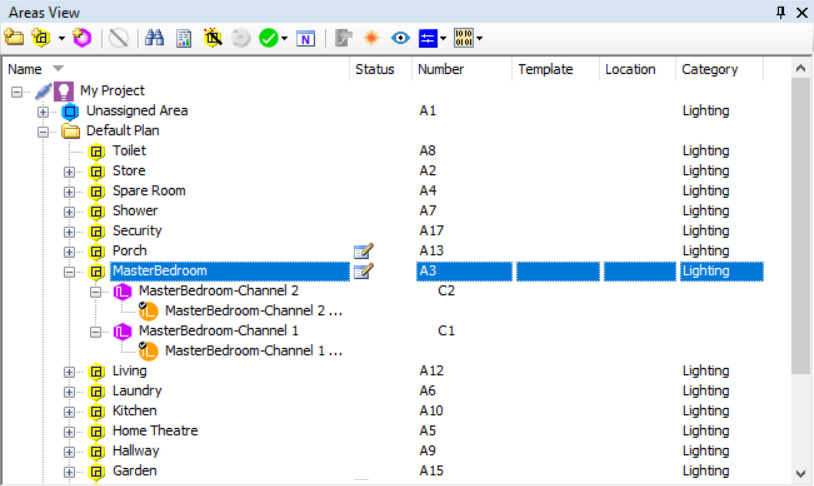This screenshot has height=486, width=814.
Task: Toggle the eye visibility icon in toolbar
Action: (400, 38)
